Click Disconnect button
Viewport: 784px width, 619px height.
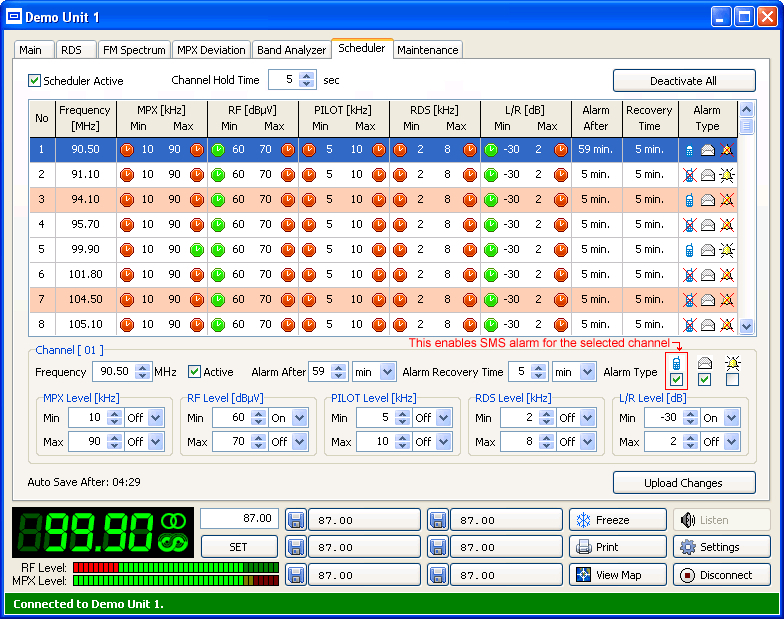(x=720, y=575)
